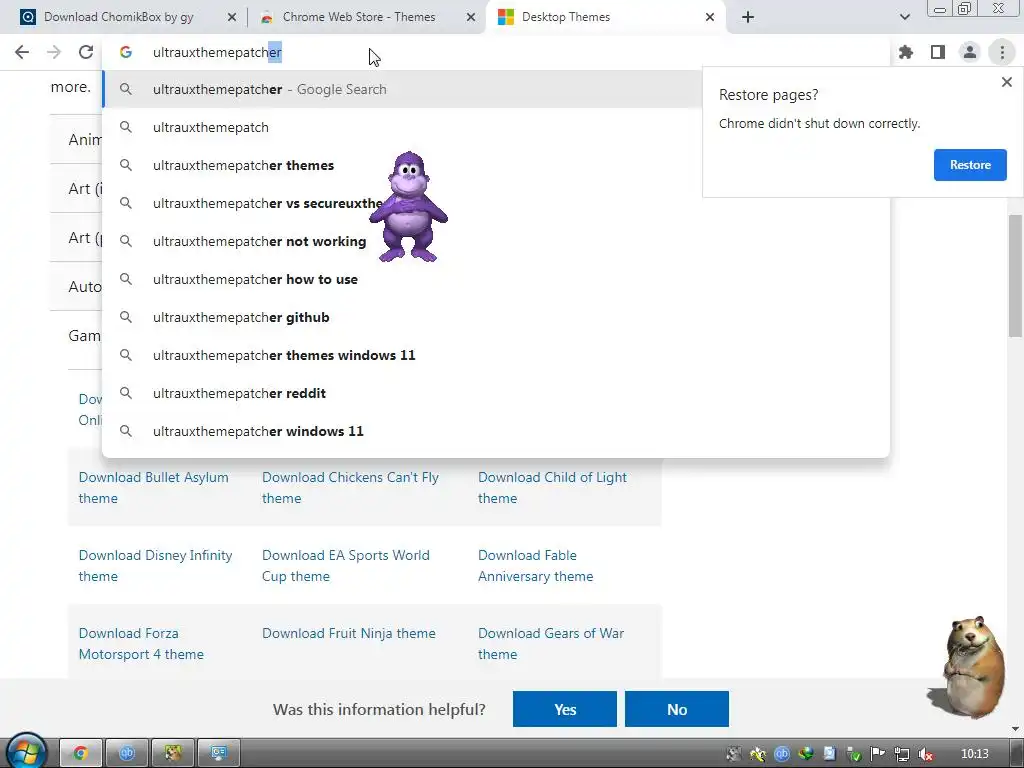Click the qBittorrent system tray icon
Viewport: 1024px width, 768px height.
tap(782, 754)
